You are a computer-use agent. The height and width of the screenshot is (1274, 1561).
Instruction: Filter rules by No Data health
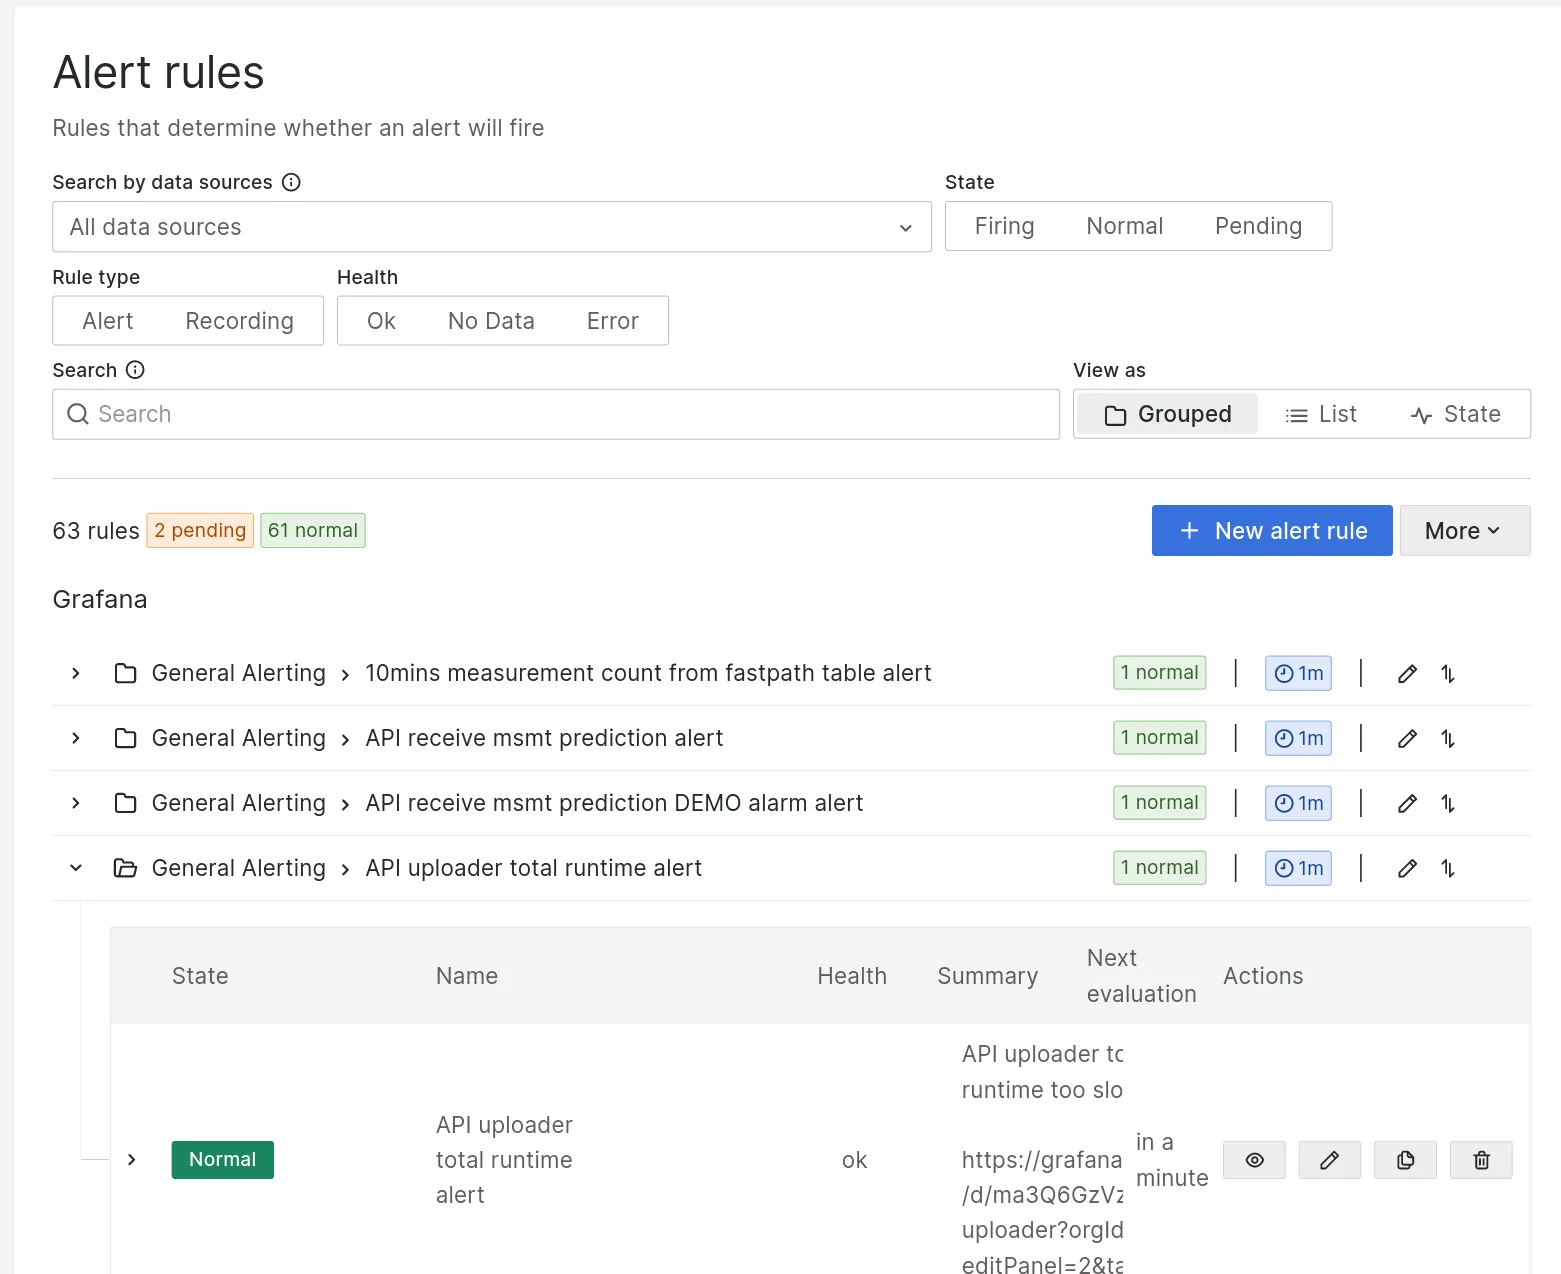491,321
